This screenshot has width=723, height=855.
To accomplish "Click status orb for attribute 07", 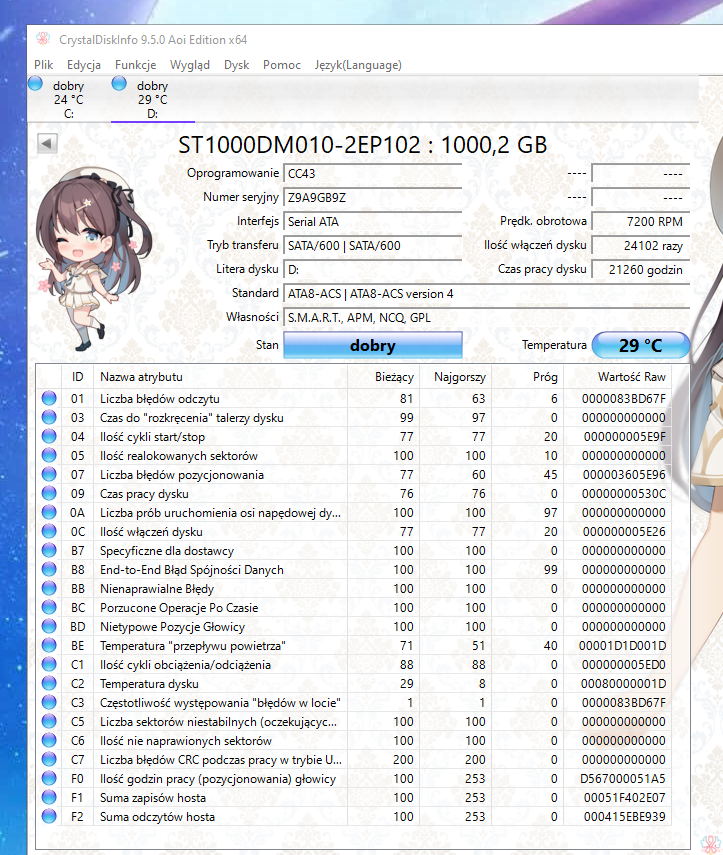I will coord(49,474).
